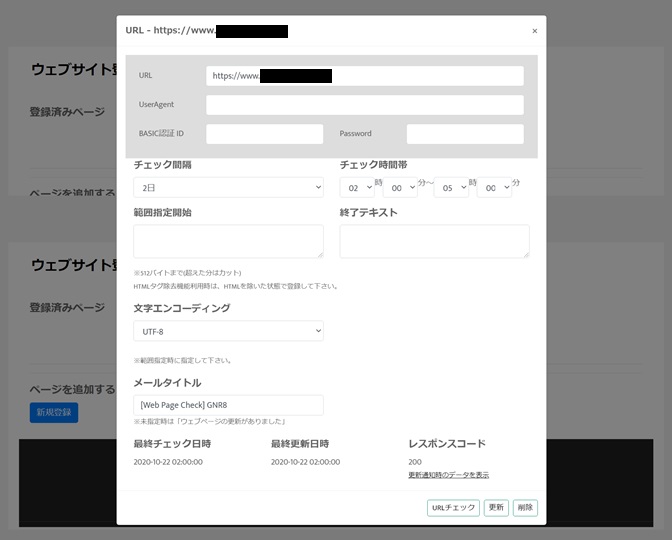This screenshot has width=672, height=540.
Task: Close the URL settings dialog
Action: (534, 31)
